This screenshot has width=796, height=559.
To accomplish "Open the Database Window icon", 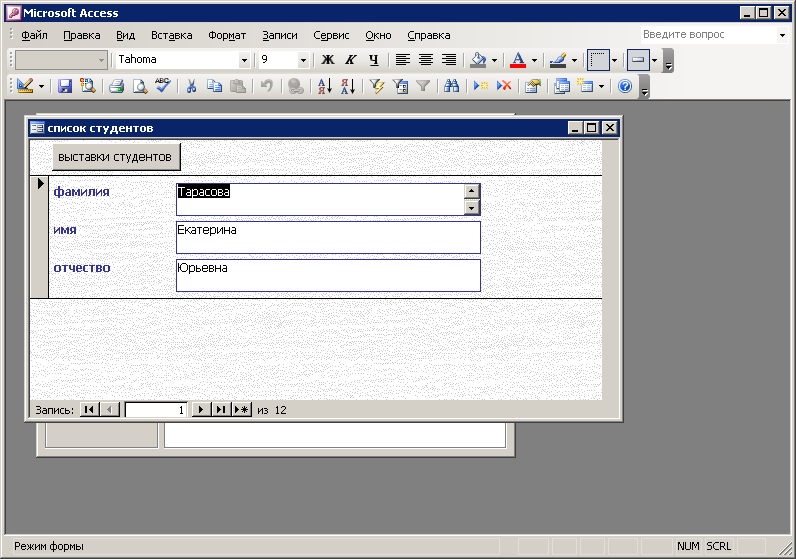I will (561, 86).
